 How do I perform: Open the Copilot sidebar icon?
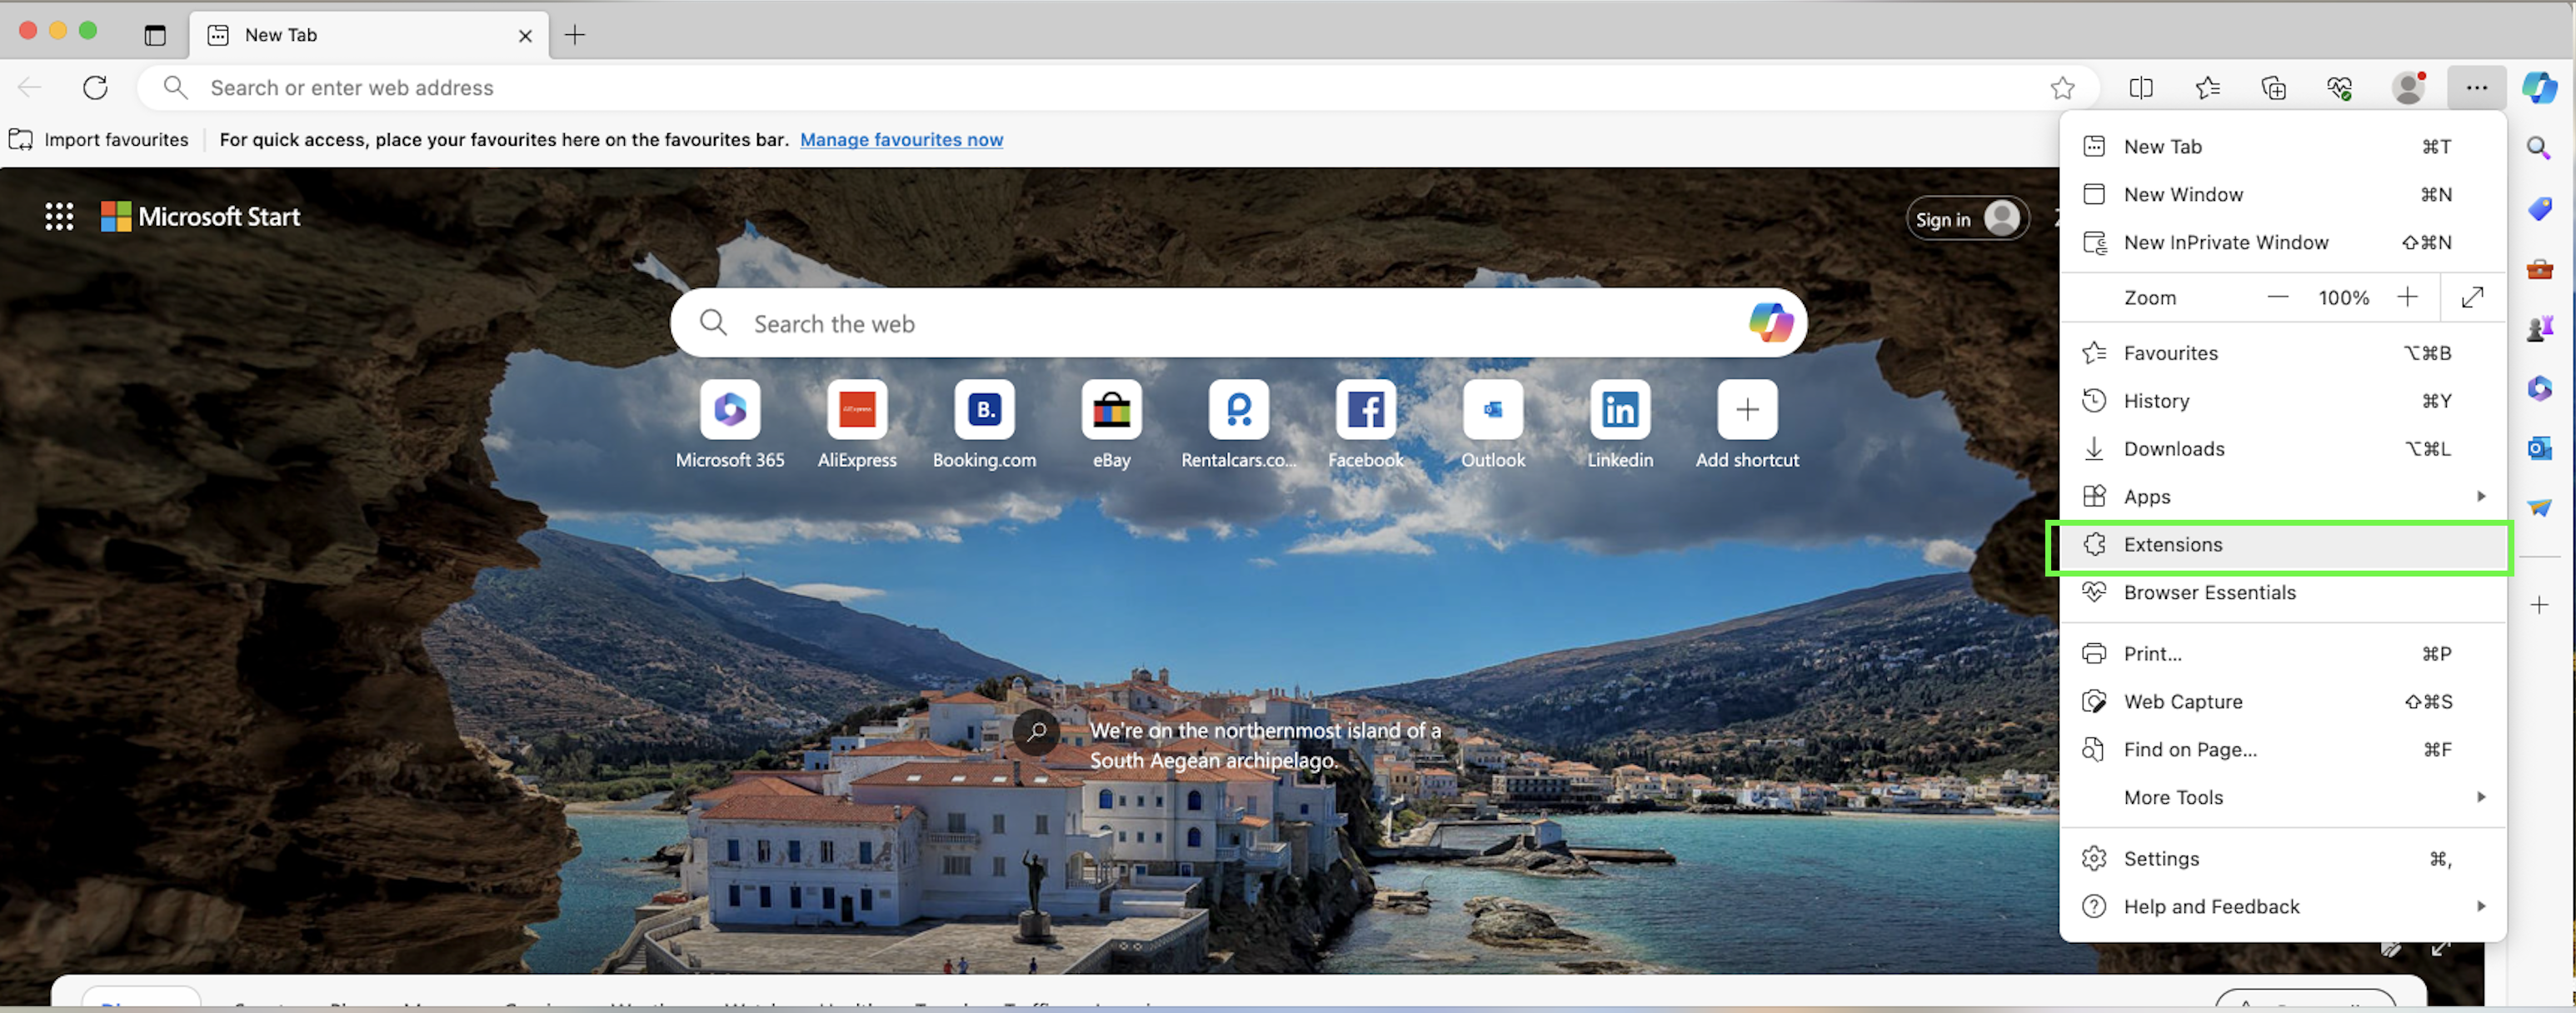[2539, 88]
